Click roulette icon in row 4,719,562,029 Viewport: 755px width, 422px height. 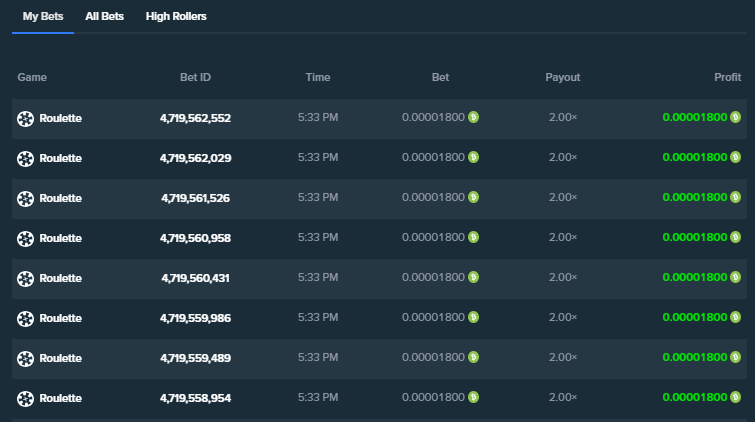pos(26,158)
